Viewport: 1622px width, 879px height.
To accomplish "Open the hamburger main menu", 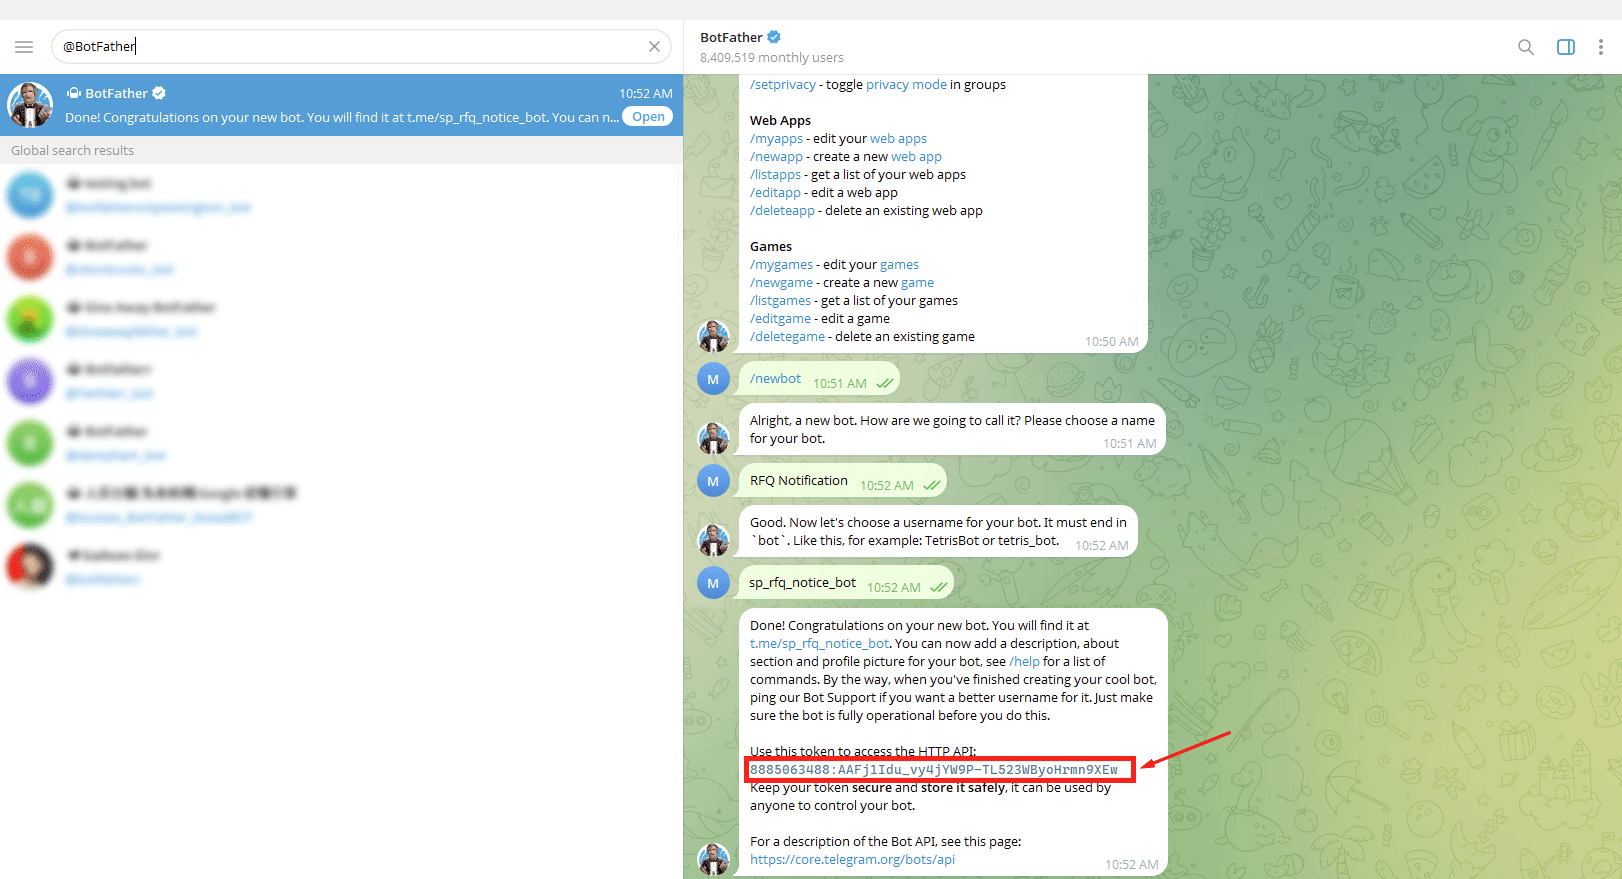I will coord(24,47).
